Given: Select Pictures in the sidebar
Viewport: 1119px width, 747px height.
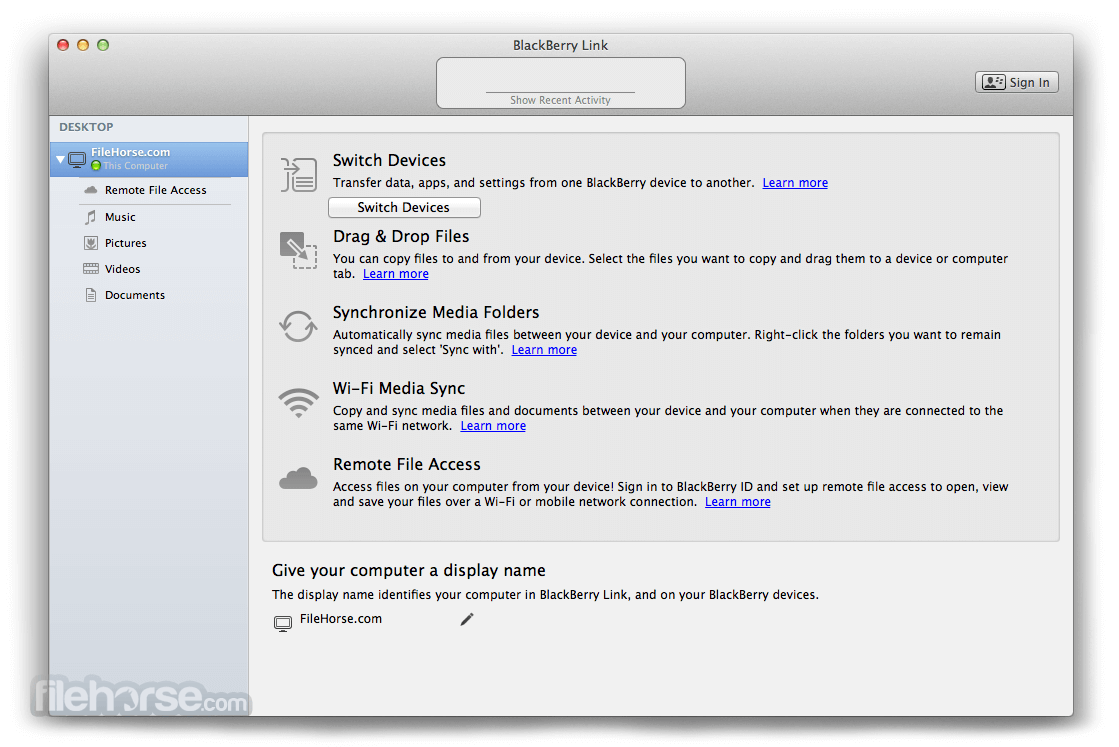Looking at the screenshot, I should coord(126,243).
